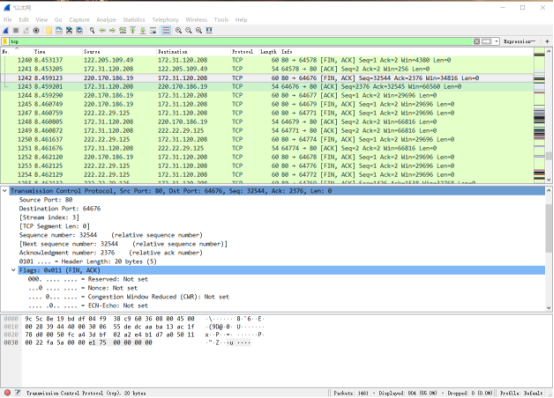Open display filter history dropdown

pos(496,42)
